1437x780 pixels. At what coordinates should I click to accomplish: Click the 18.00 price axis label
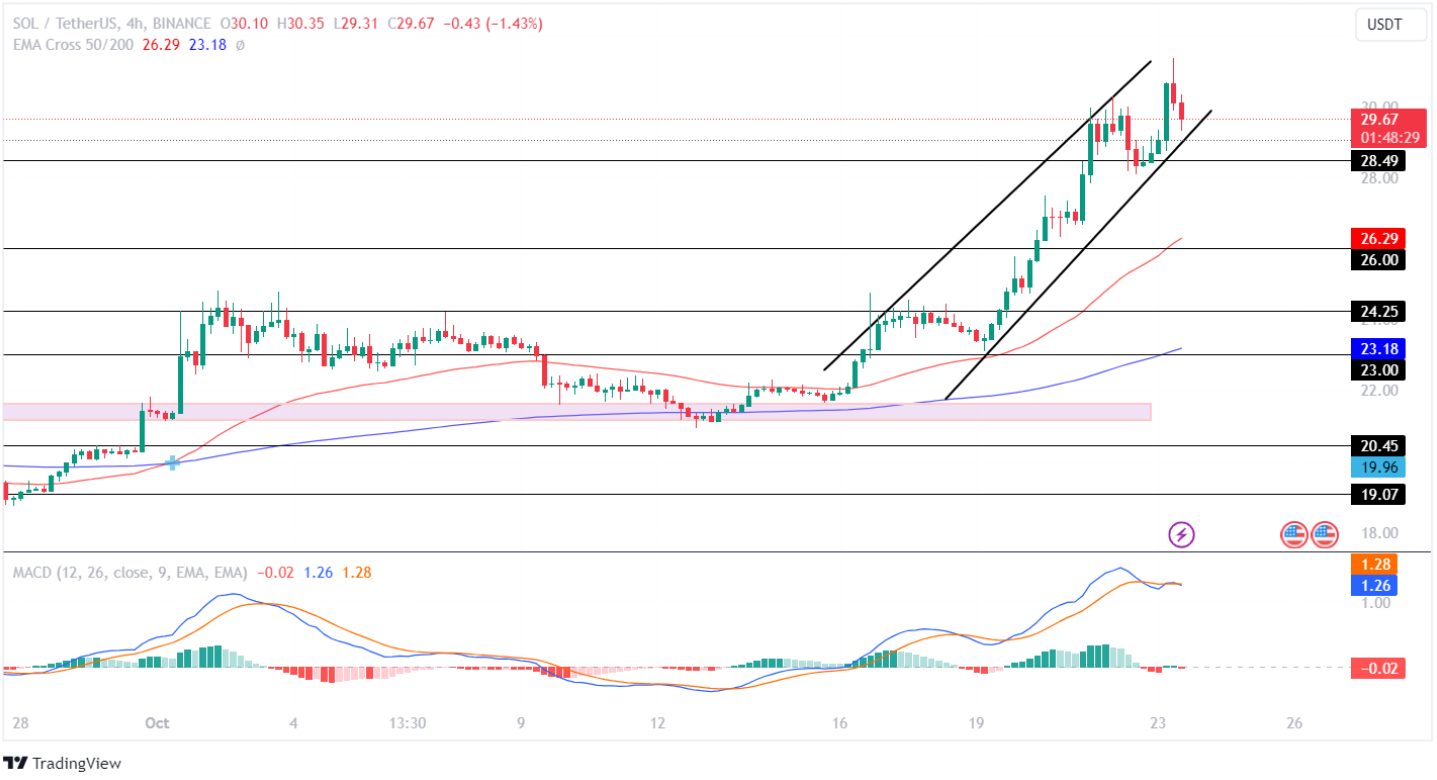pyautogui.click(x=1380, y=533)
